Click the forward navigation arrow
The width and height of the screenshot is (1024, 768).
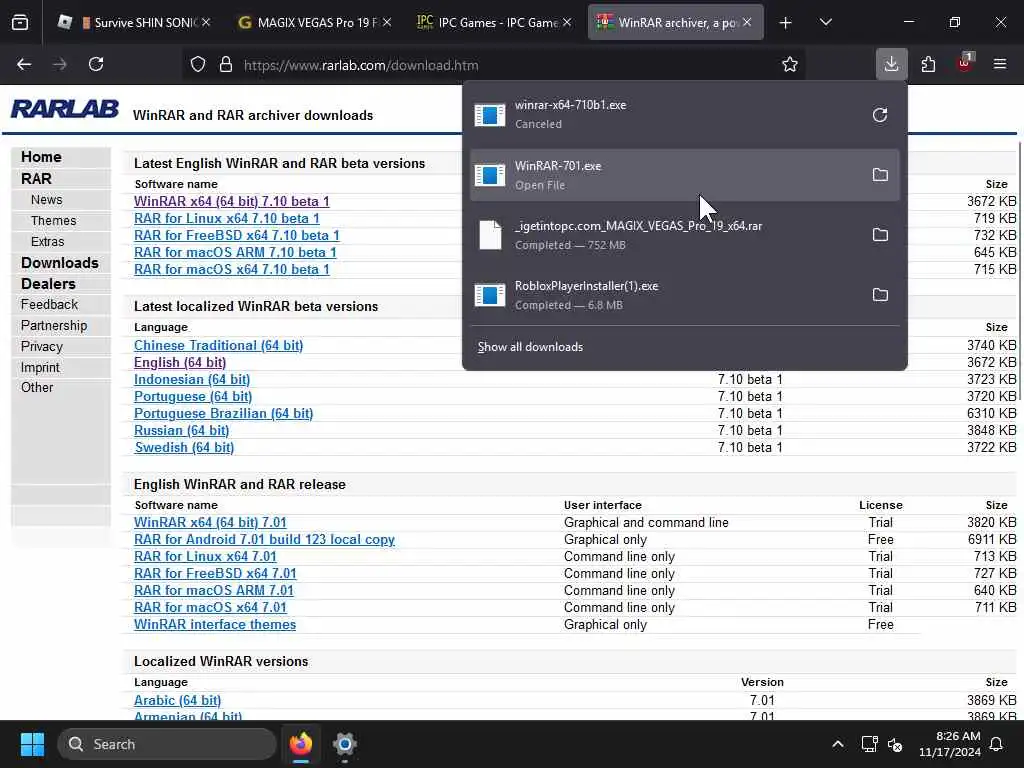60,64
